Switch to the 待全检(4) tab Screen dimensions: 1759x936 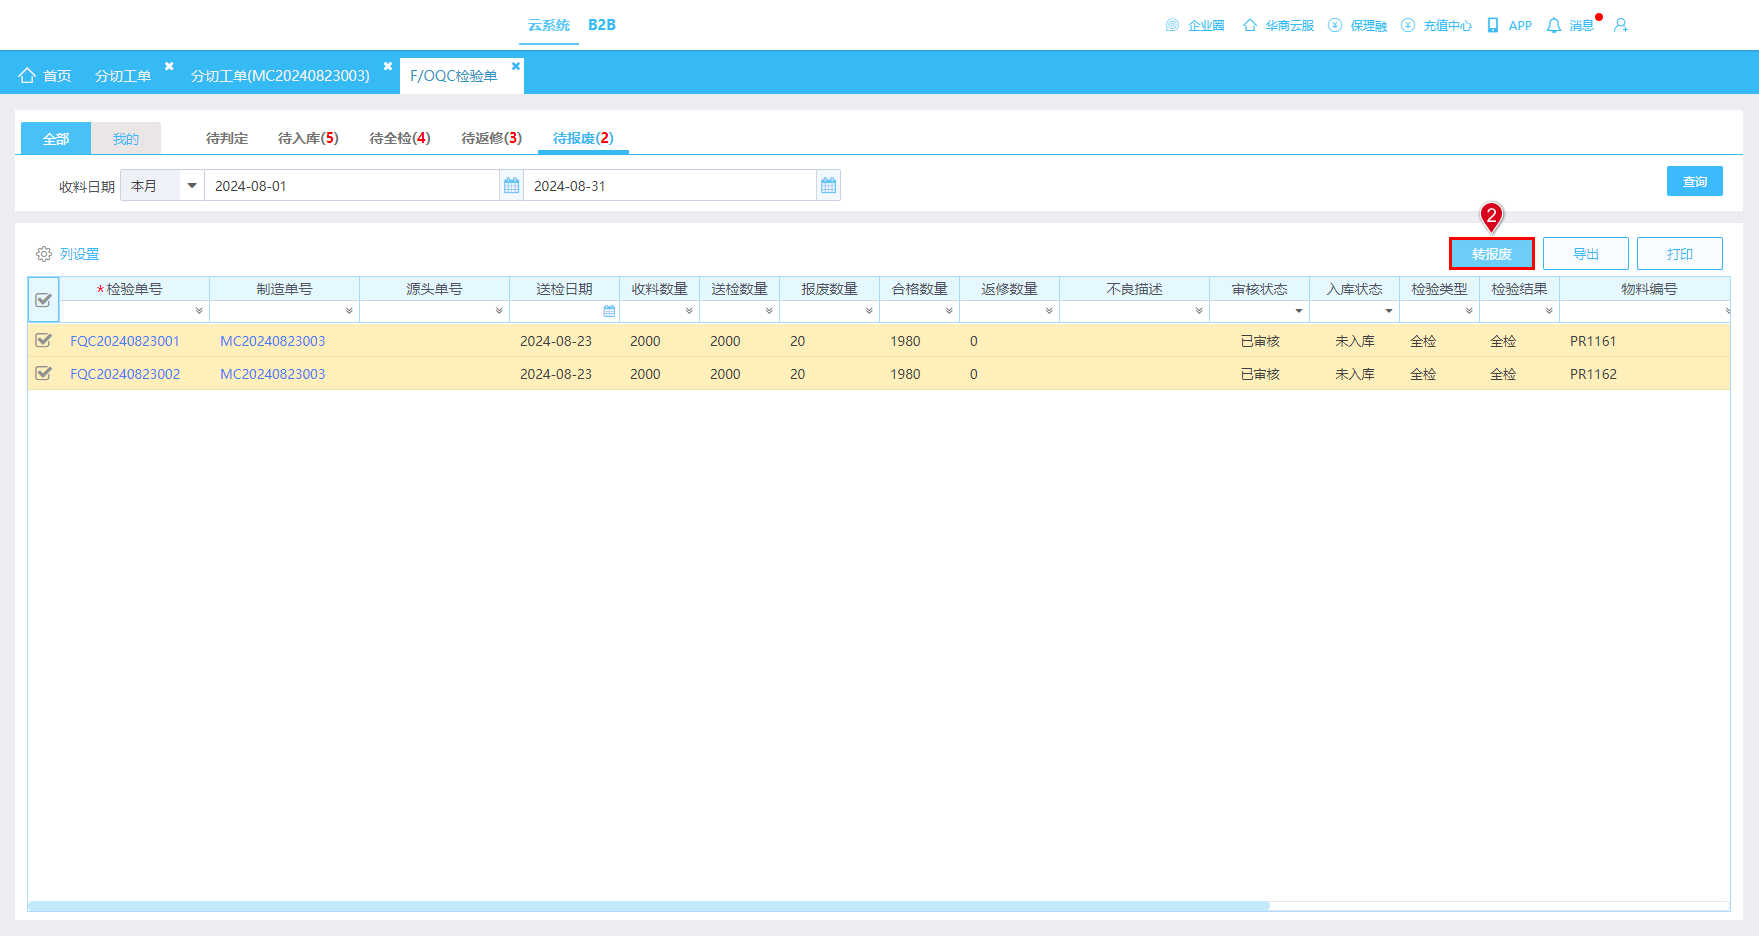tap(400, 138)
